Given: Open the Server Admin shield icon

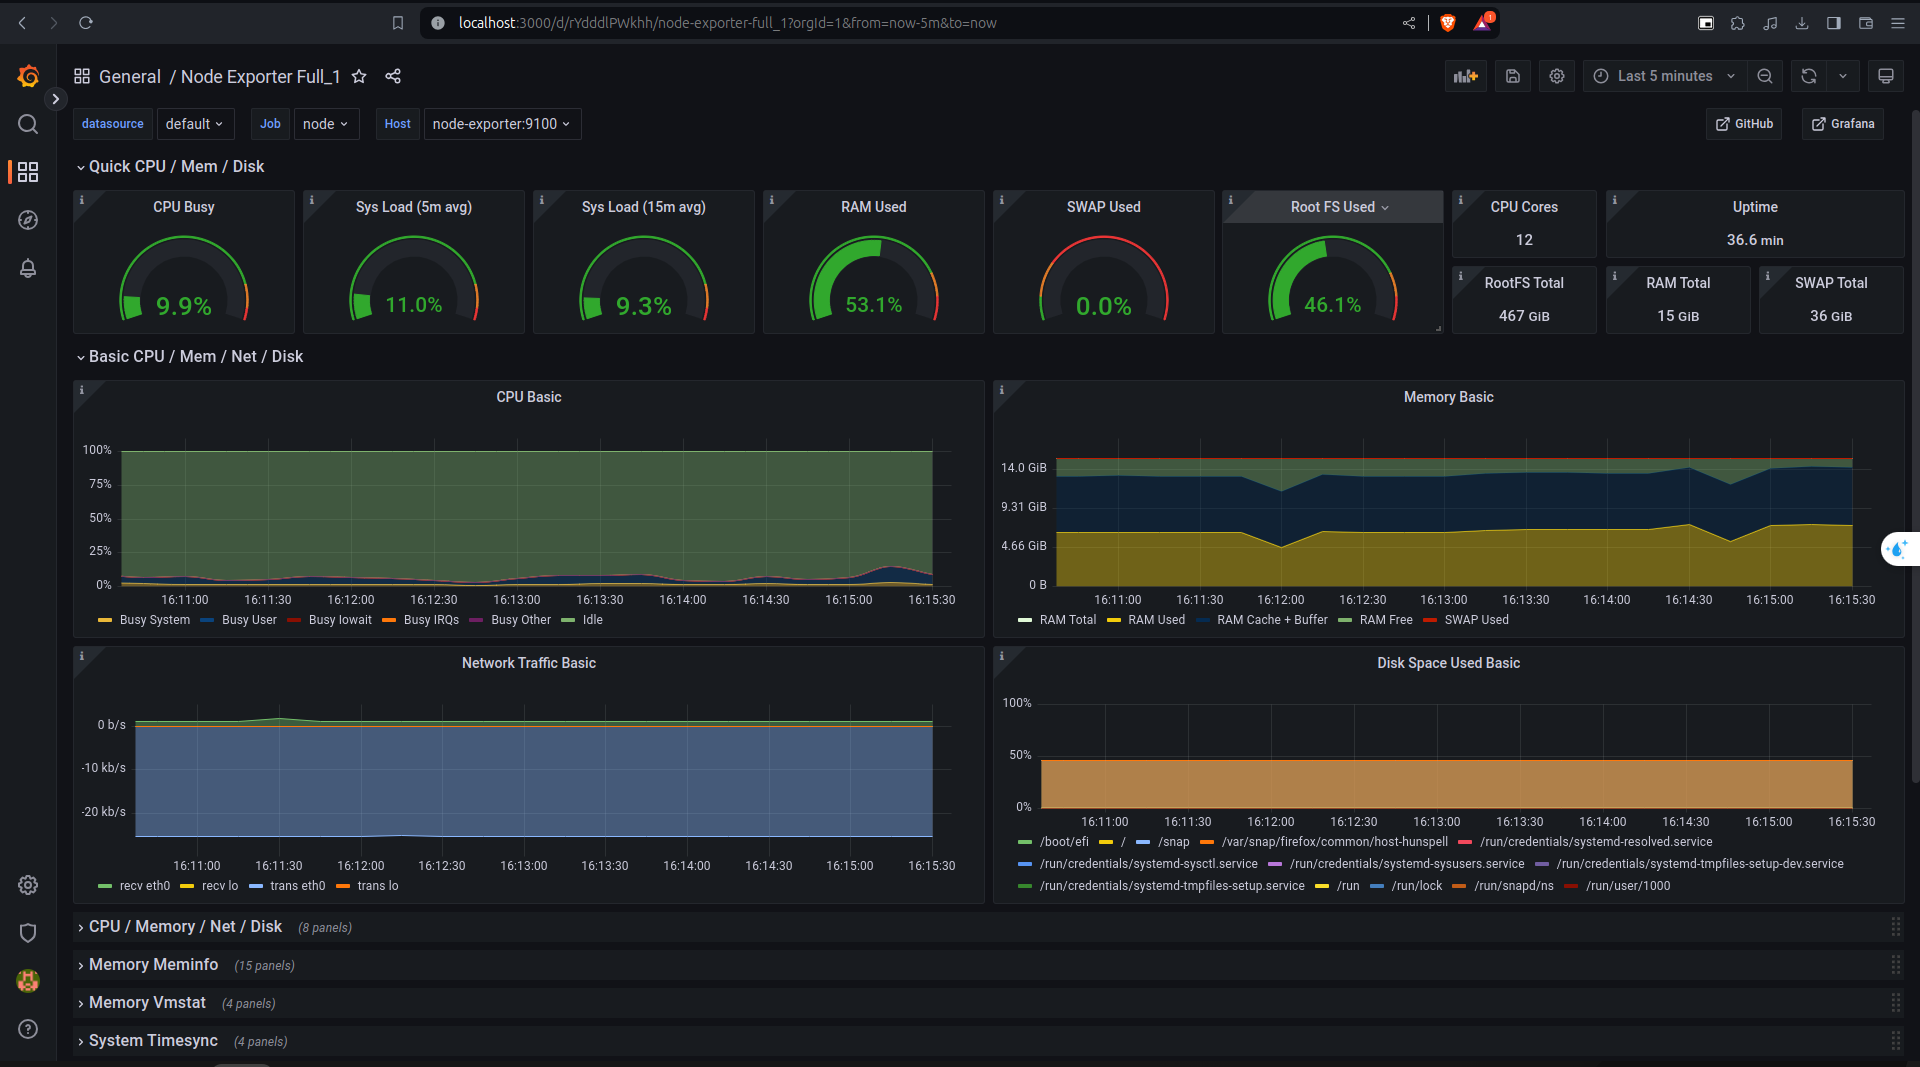Looking at the screenshot, I should pos(28,933).
